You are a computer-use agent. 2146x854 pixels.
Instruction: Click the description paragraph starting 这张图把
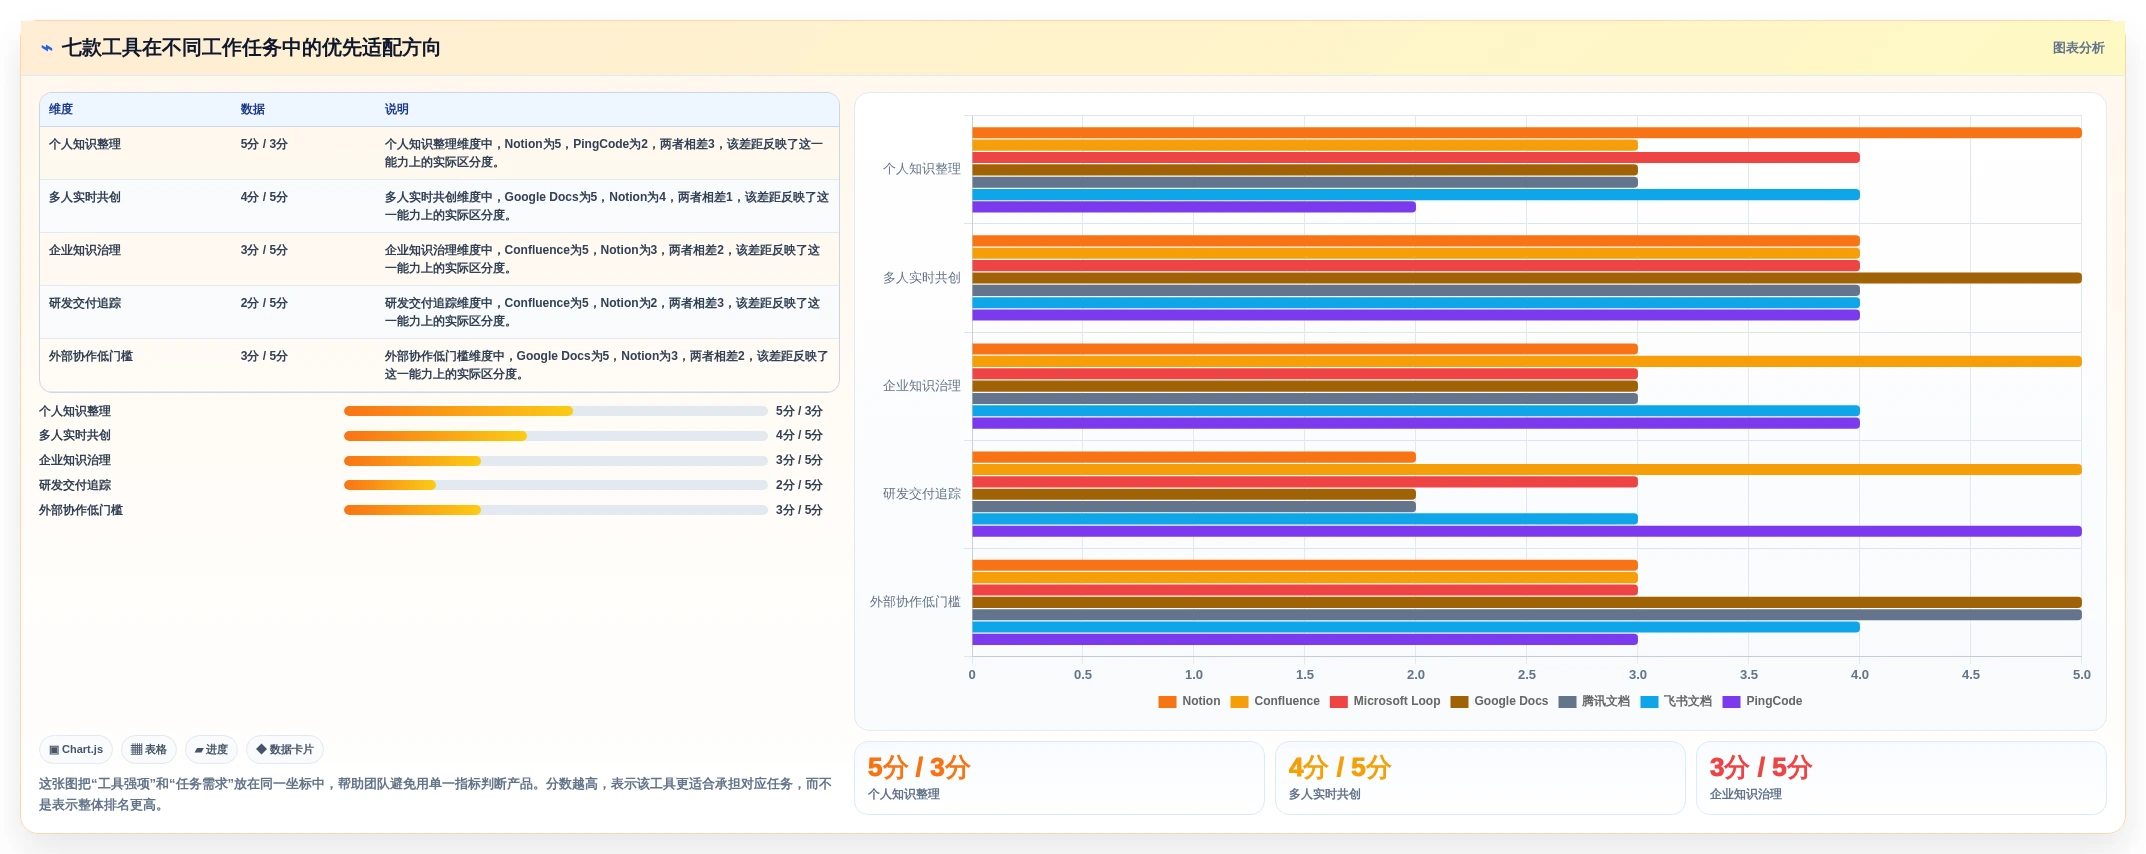click(435, 795)
